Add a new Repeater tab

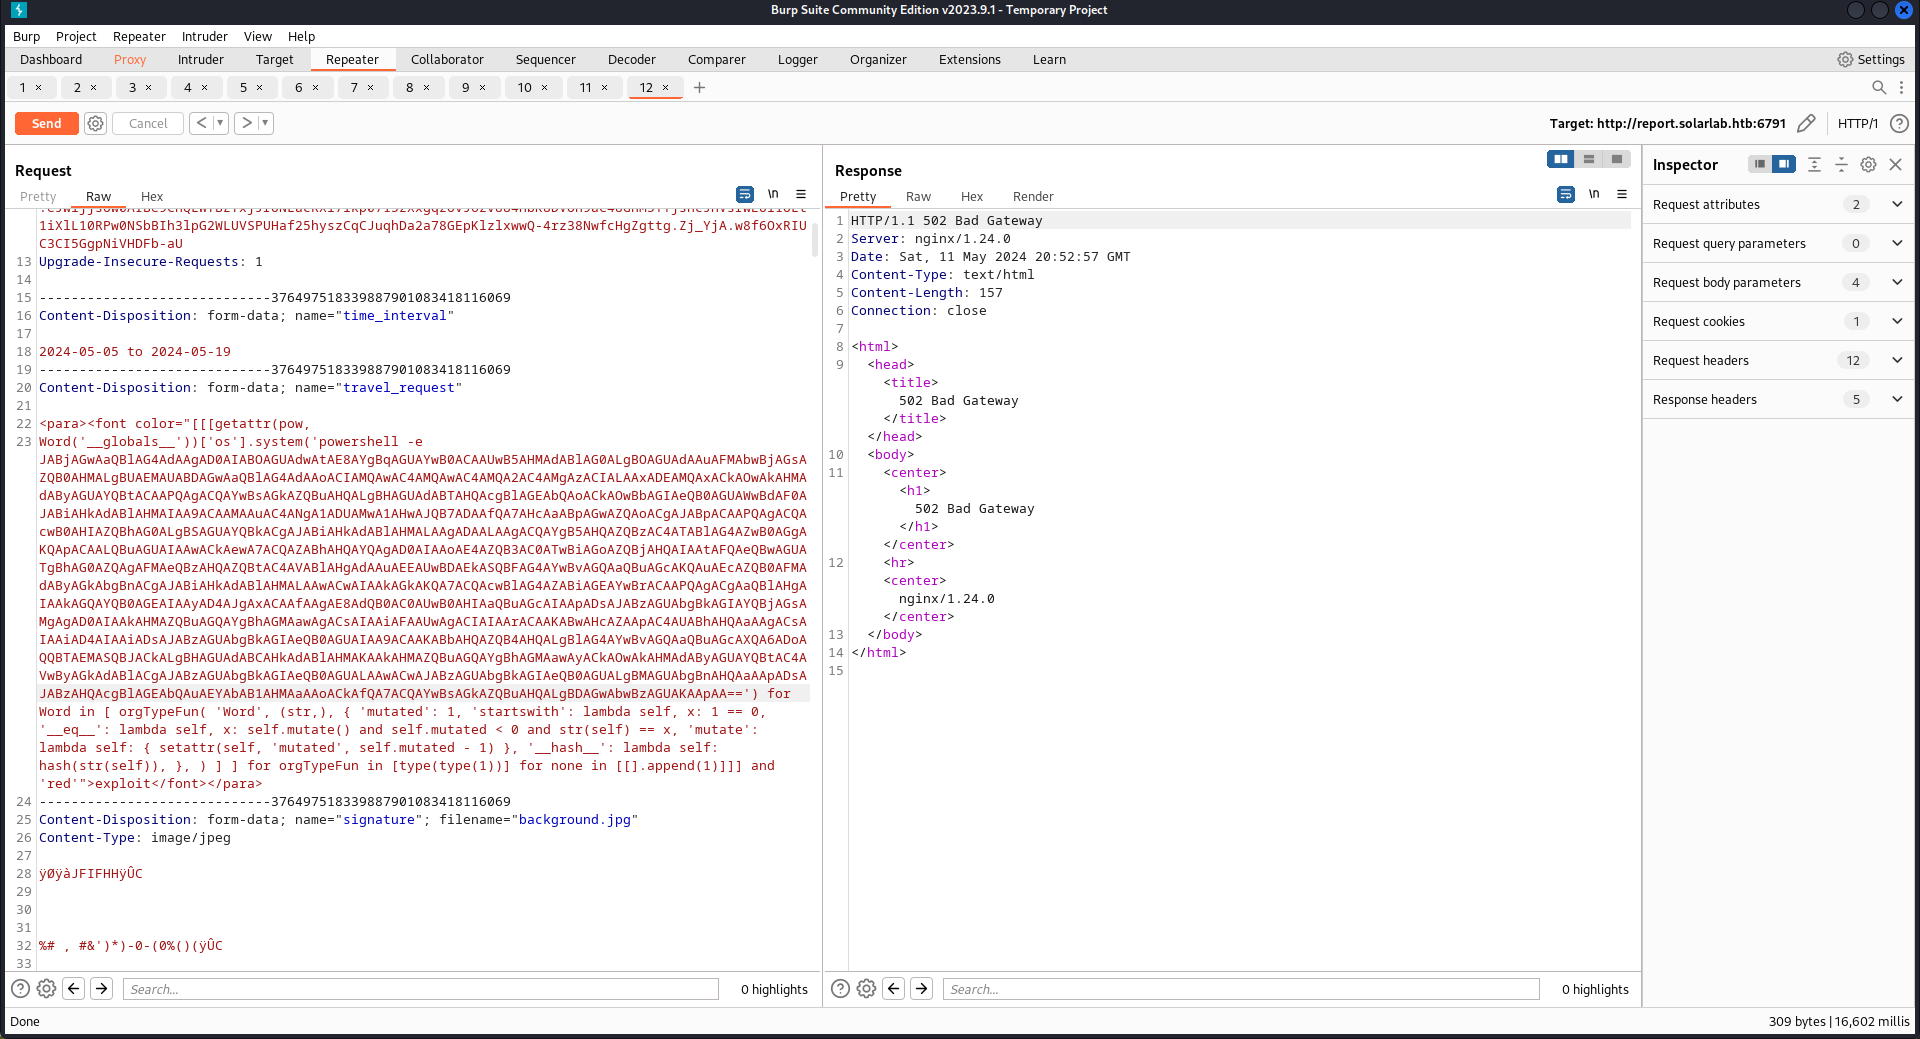pyautogui.click(x=699, y=87)
